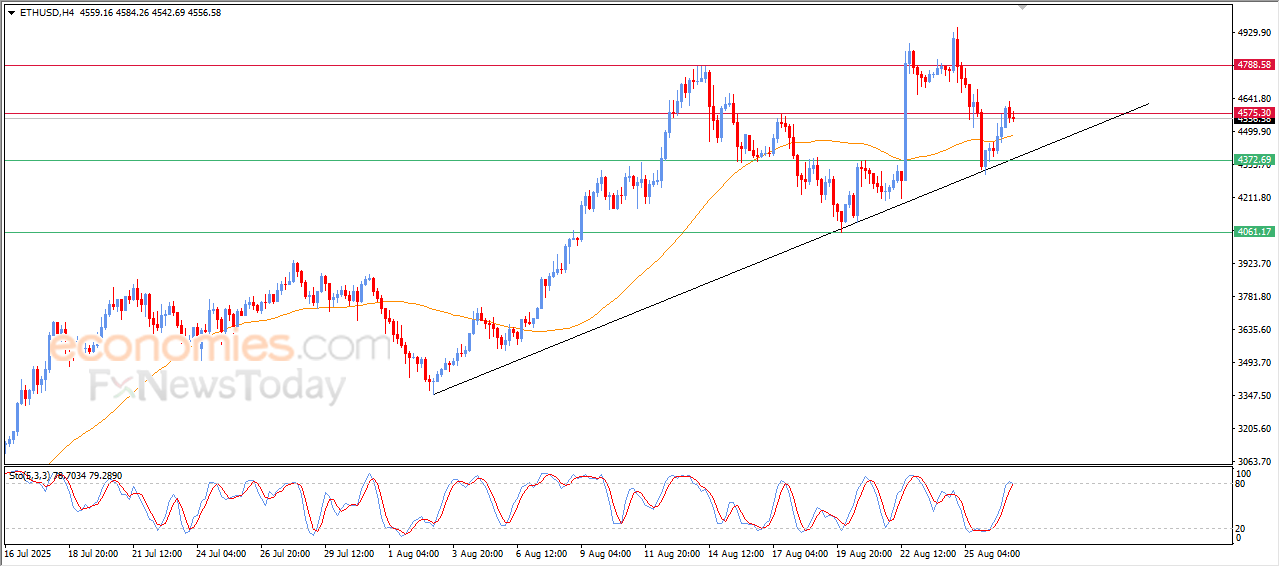The width and height of the screenshot is (1280, 567).
Task: Click the 24 Jul 04:00 time label
Action: pos(220,553)
